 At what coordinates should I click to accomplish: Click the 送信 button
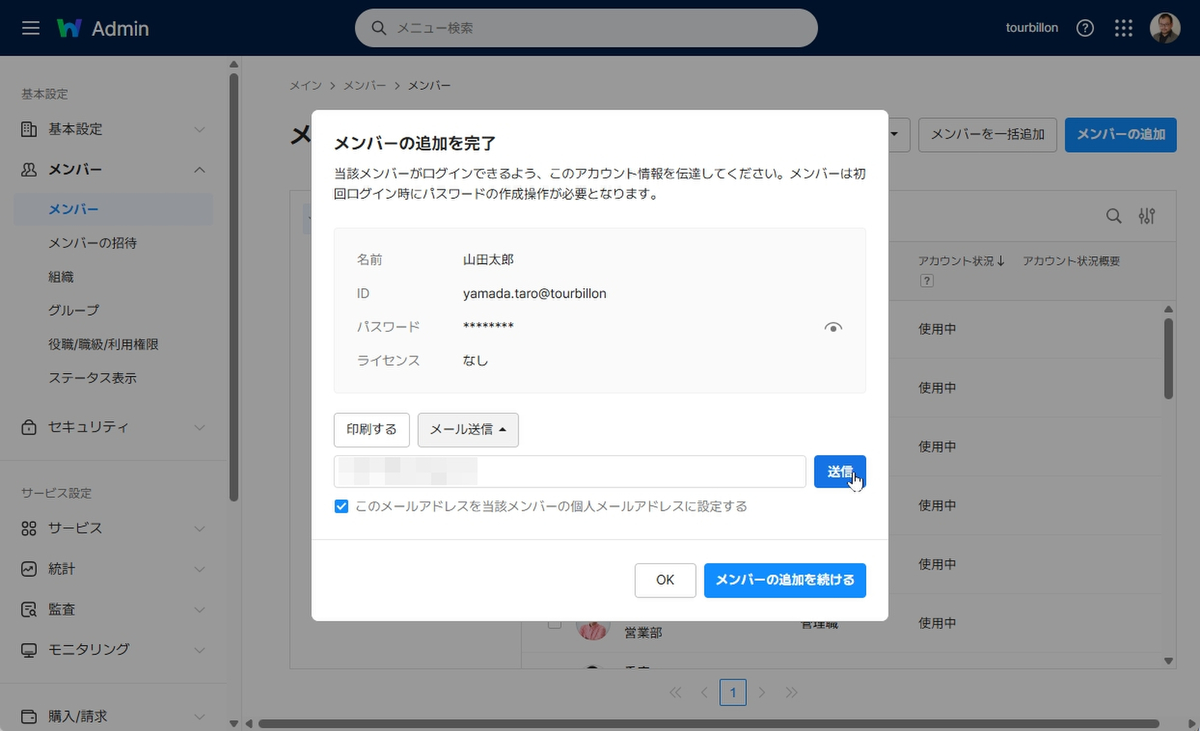pos(840,471)
